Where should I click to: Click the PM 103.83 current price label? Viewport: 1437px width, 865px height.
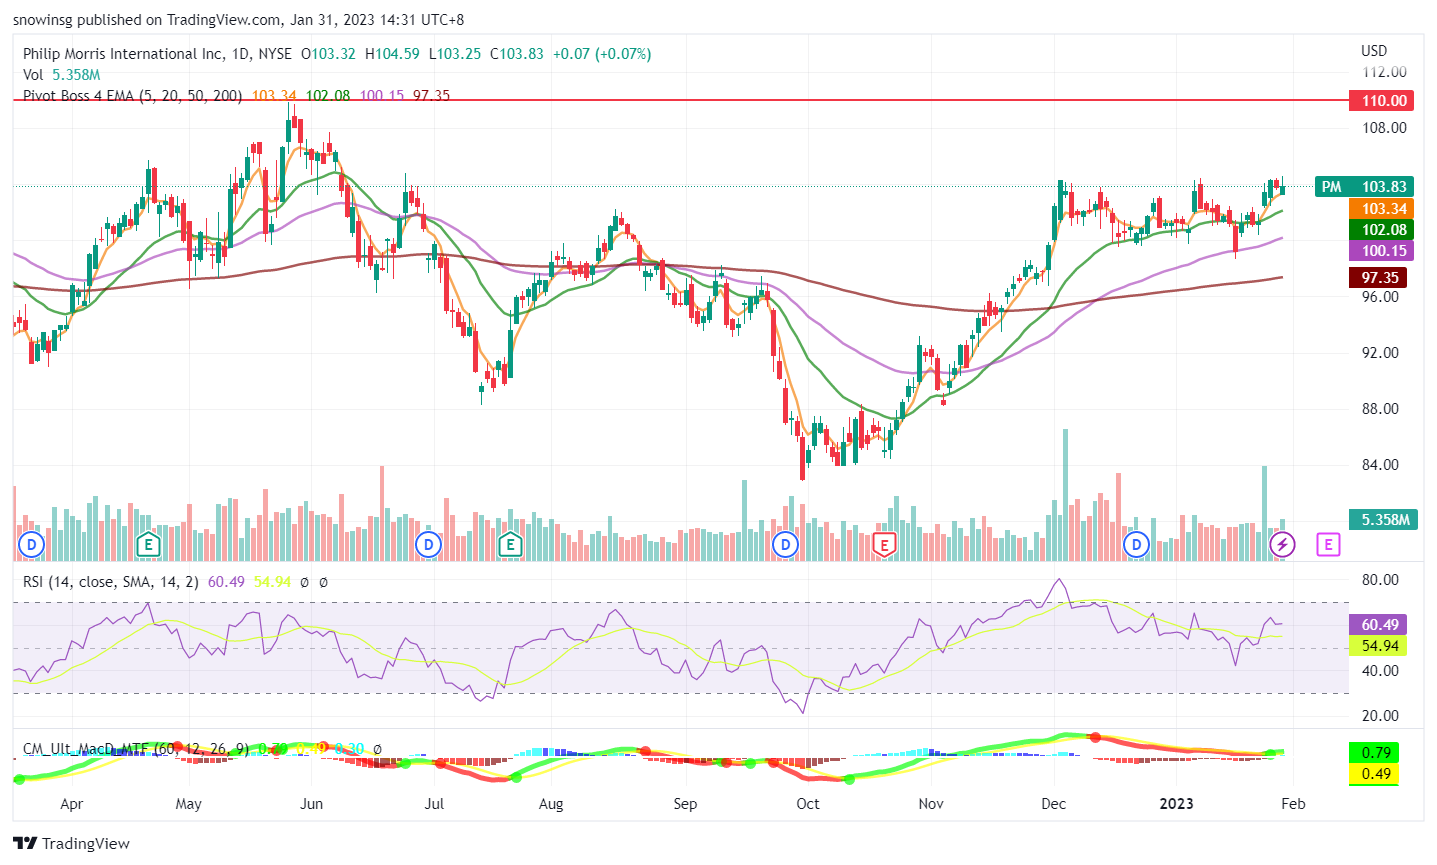[1364, 187]
